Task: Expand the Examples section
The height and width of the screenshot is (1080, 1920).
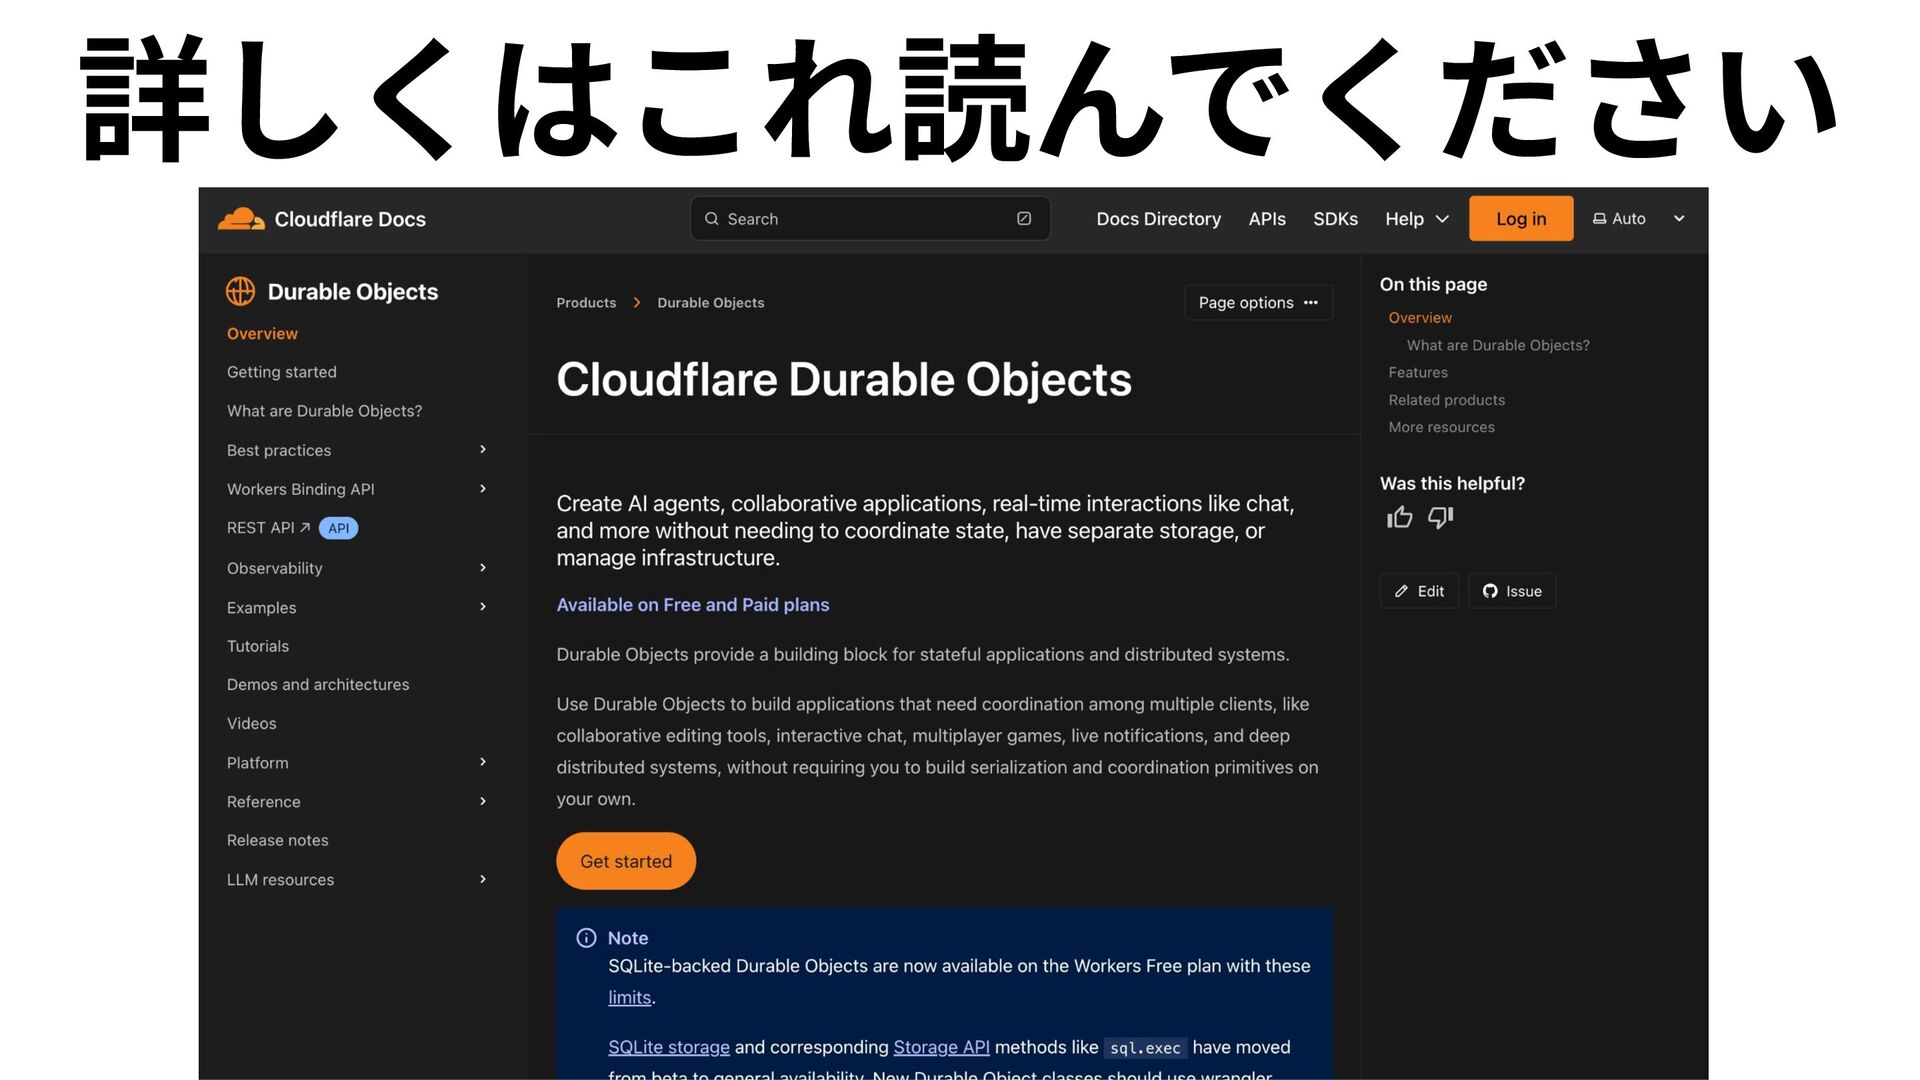Action: pyautogui.click(x=483, y=607)
